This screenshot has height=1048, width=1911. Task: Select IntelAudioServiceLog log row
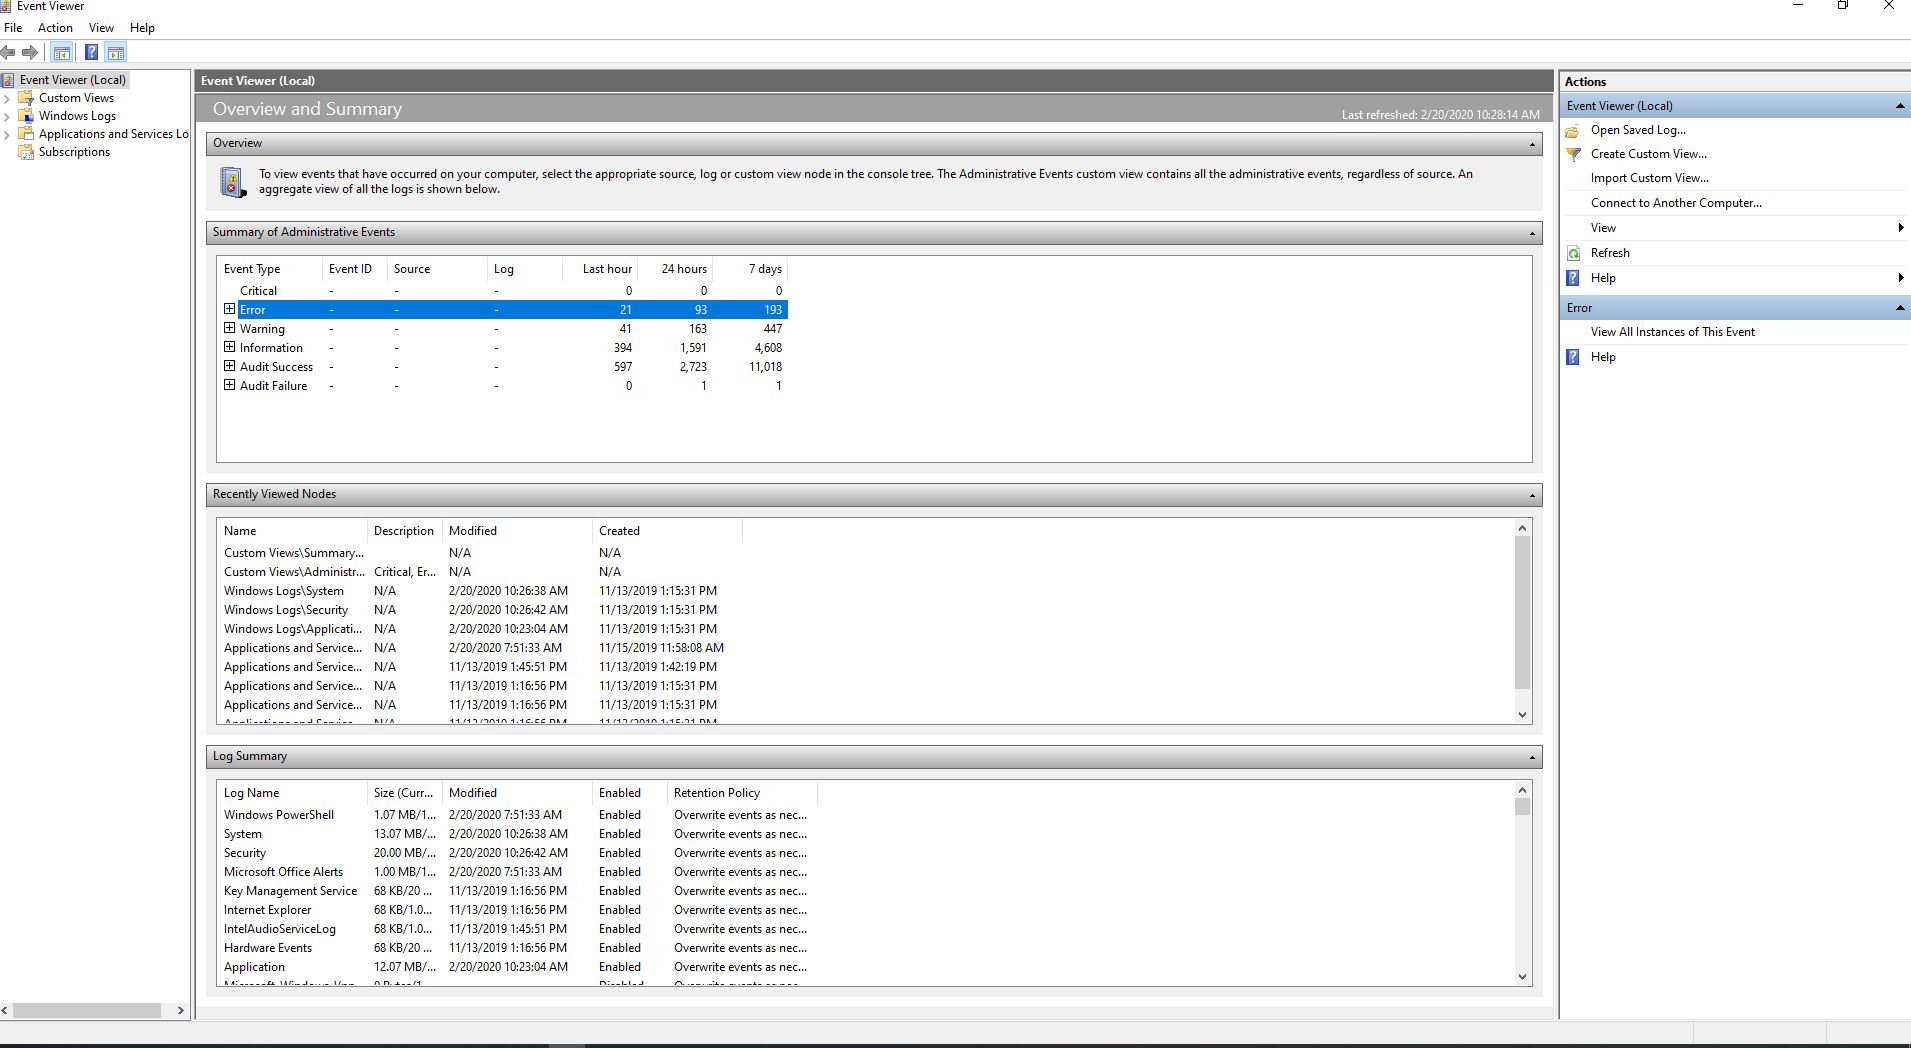pos(516,929)
